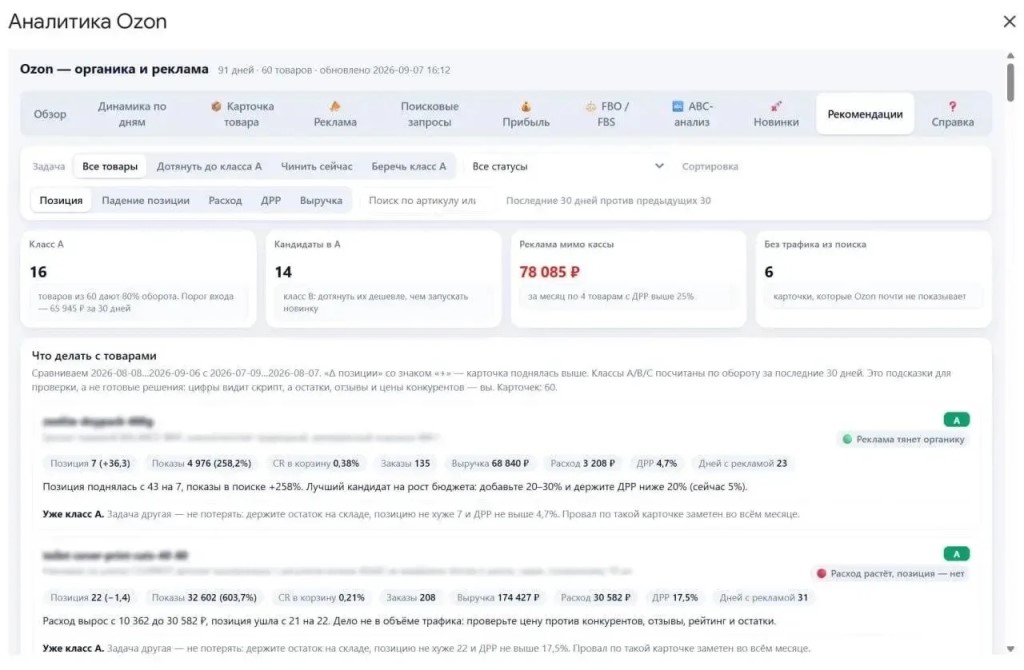Viewport: 1024px width, 670px height.
Task: Choose the Выручка sort option
Action: (321, 200)
